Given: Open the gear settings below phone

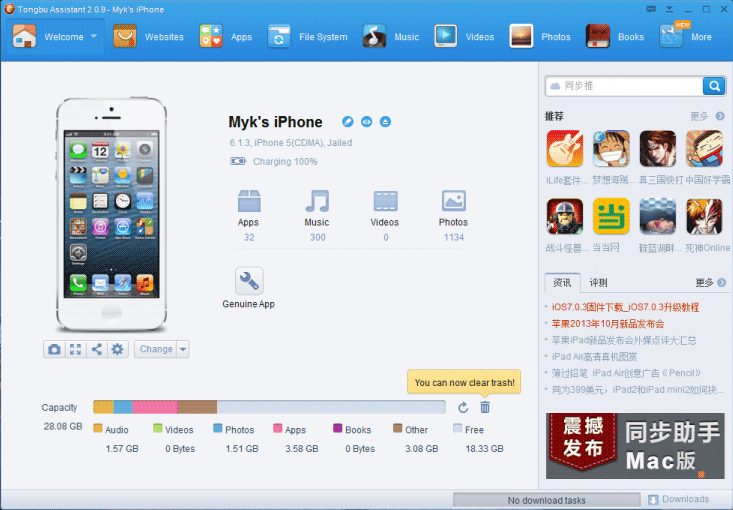Looking at the screenshot, I should pyautogui.click(x=117, y=349).
